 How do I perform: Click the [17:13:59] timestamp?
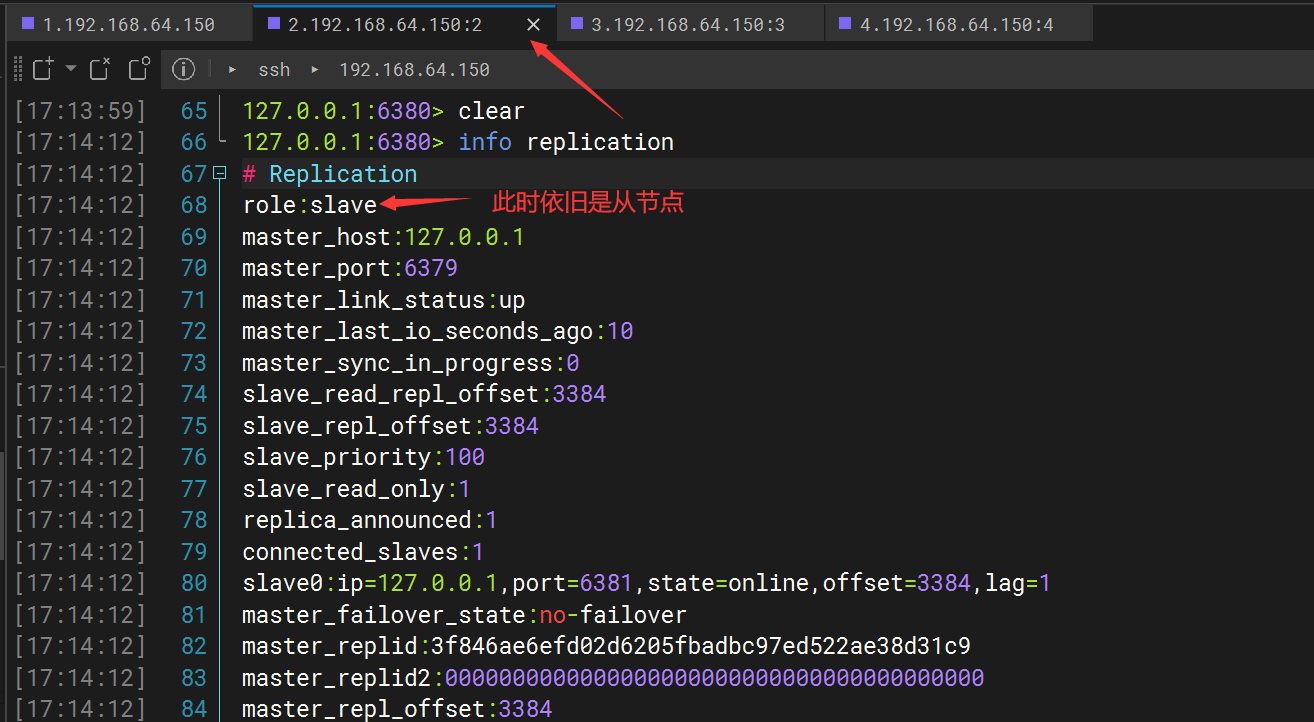coord(80,110)
